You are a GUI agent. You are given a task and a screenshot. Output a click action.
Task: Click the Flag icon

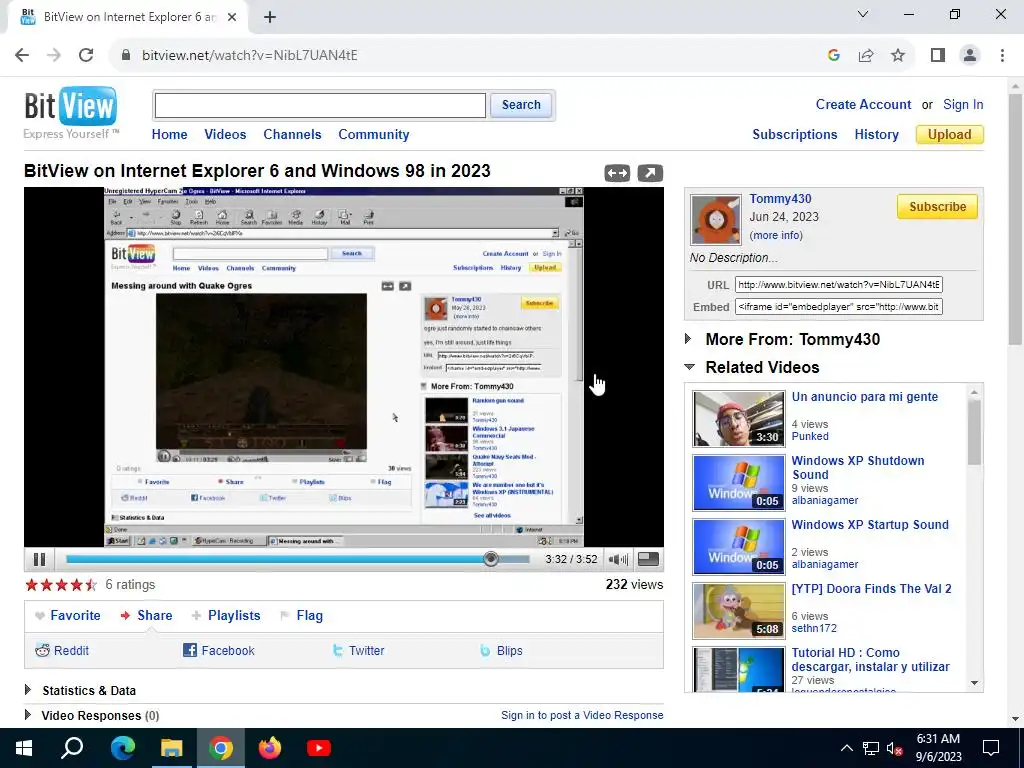(x=285, y=616)
